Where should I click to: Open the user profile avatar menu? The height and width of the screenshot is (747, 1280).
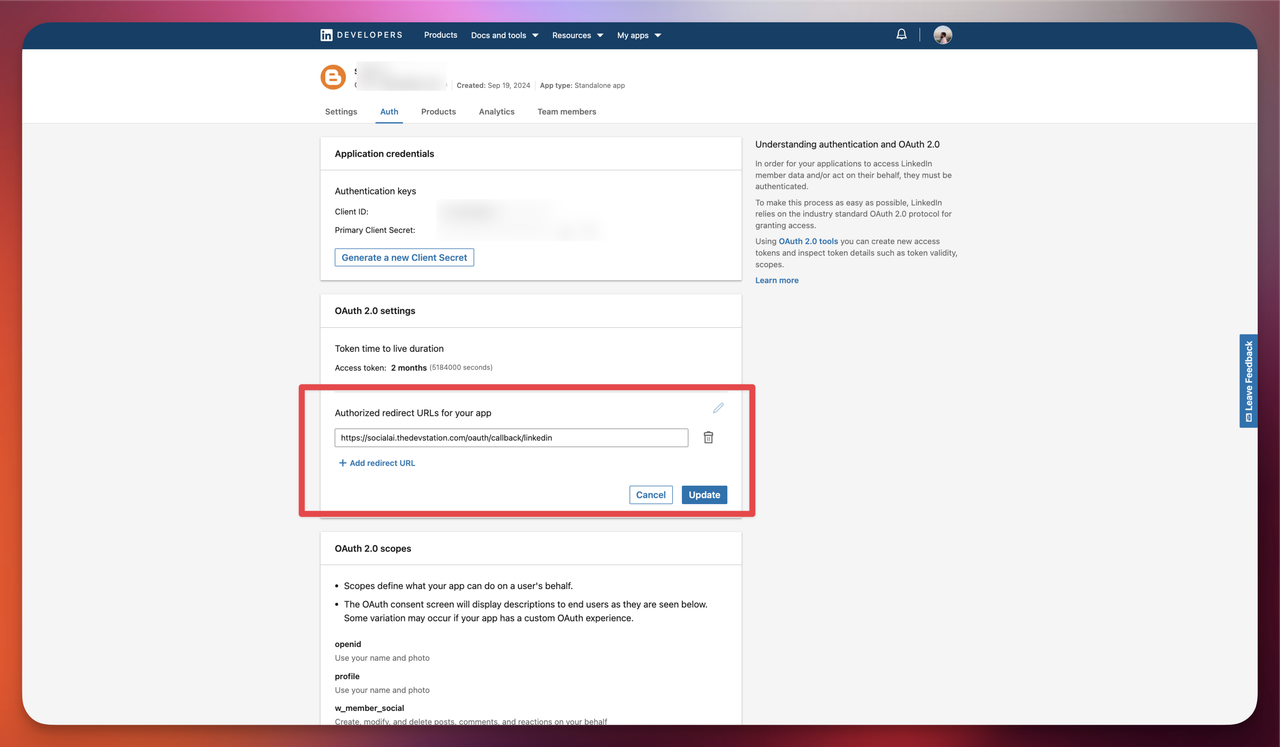(943, 35)
